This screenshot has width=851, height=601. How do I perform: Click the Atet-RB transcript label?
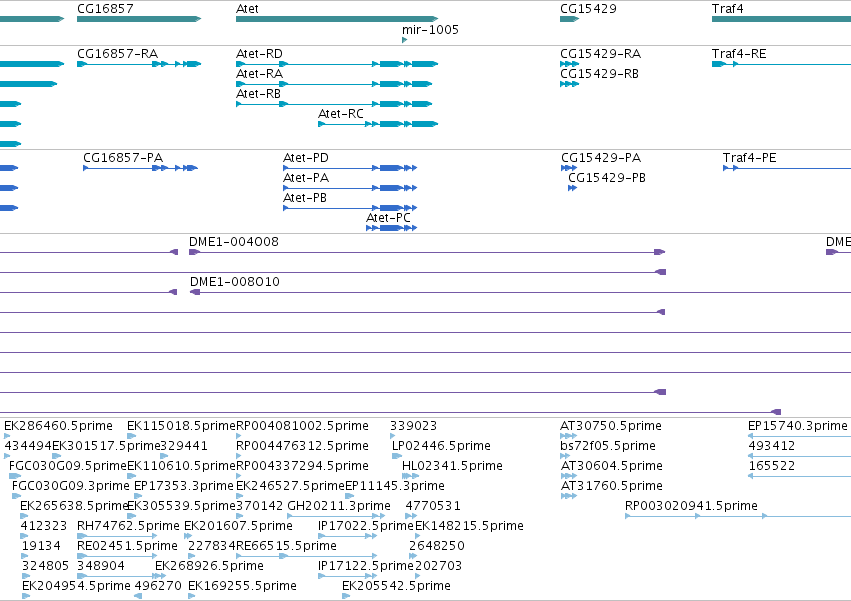tap(258, 94)
